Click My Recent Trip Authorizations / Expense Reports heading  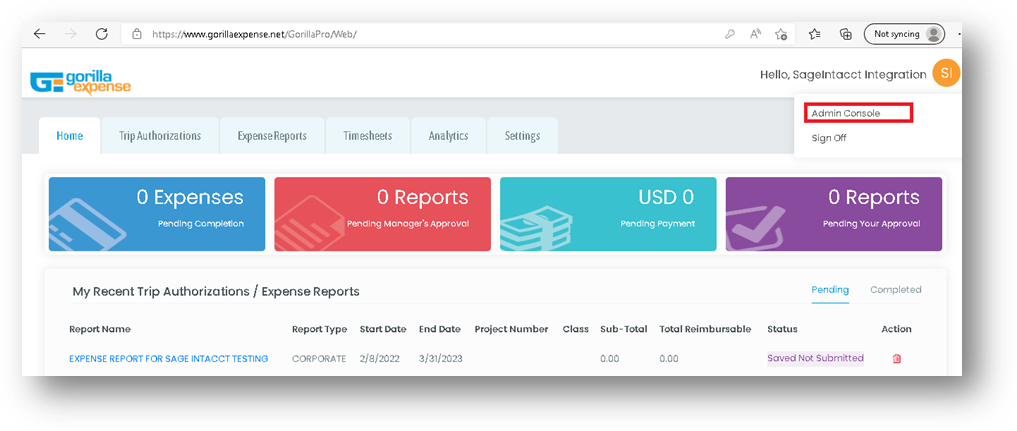pos(216,292)
